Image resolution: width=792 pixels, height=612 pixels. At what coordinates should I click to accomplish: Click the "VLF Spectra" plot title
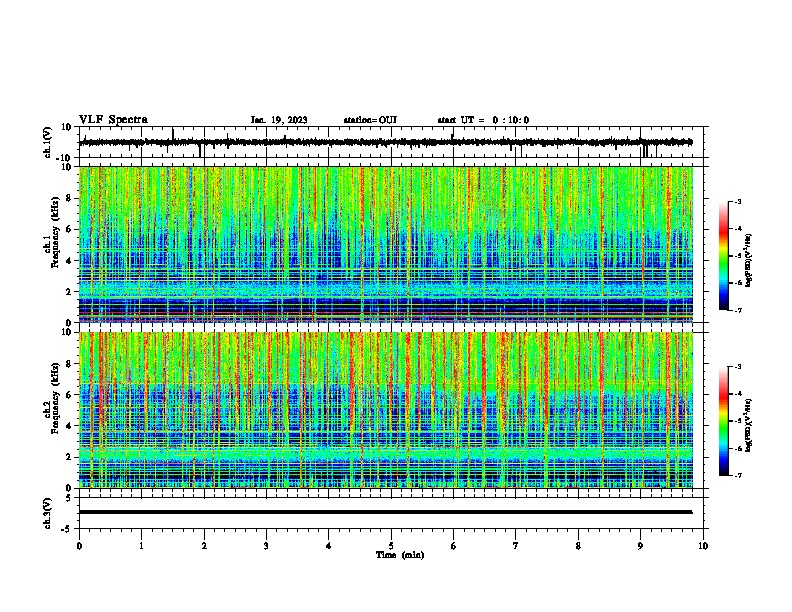pos(113,120)
